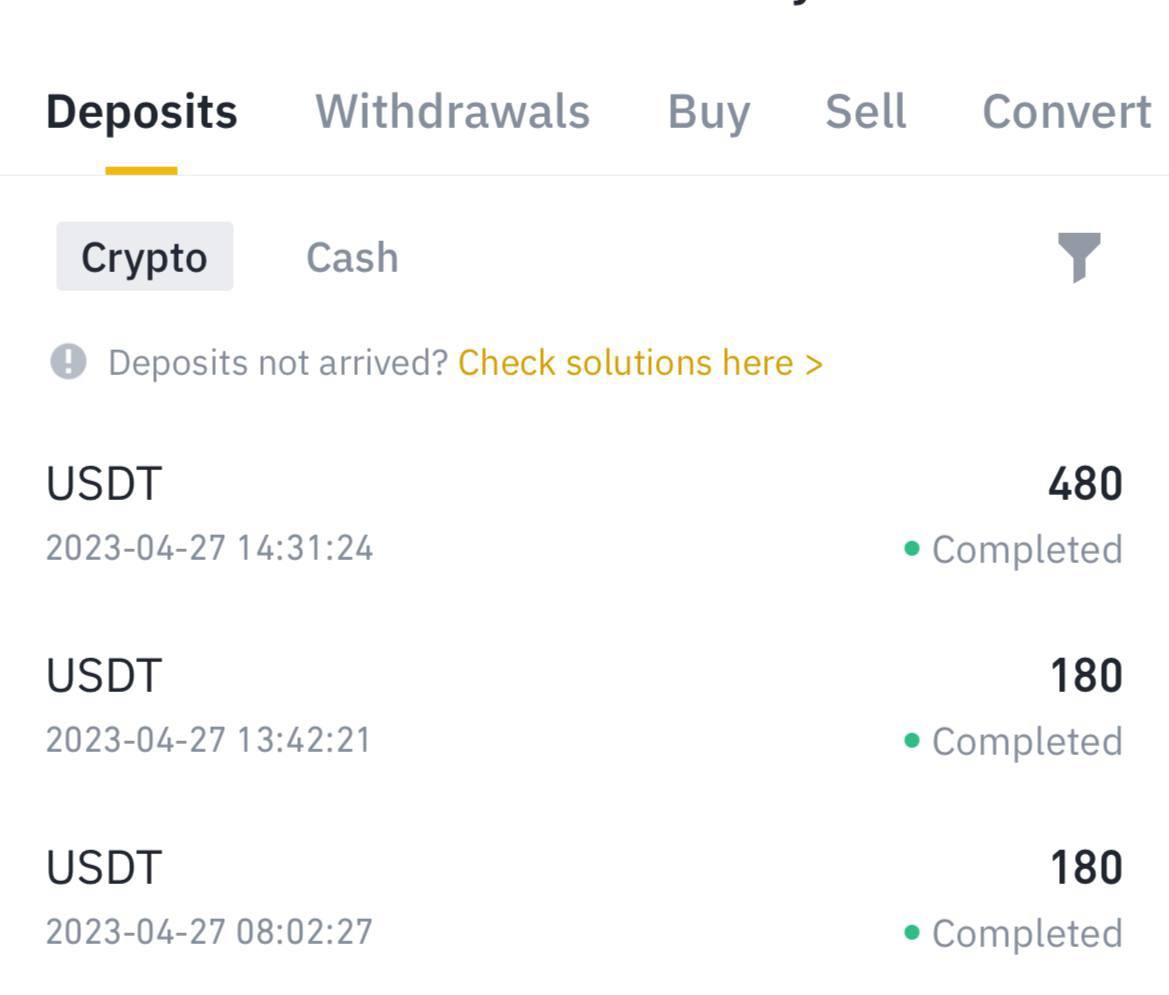Switch to the Withdrawals tab

[452, 111]
